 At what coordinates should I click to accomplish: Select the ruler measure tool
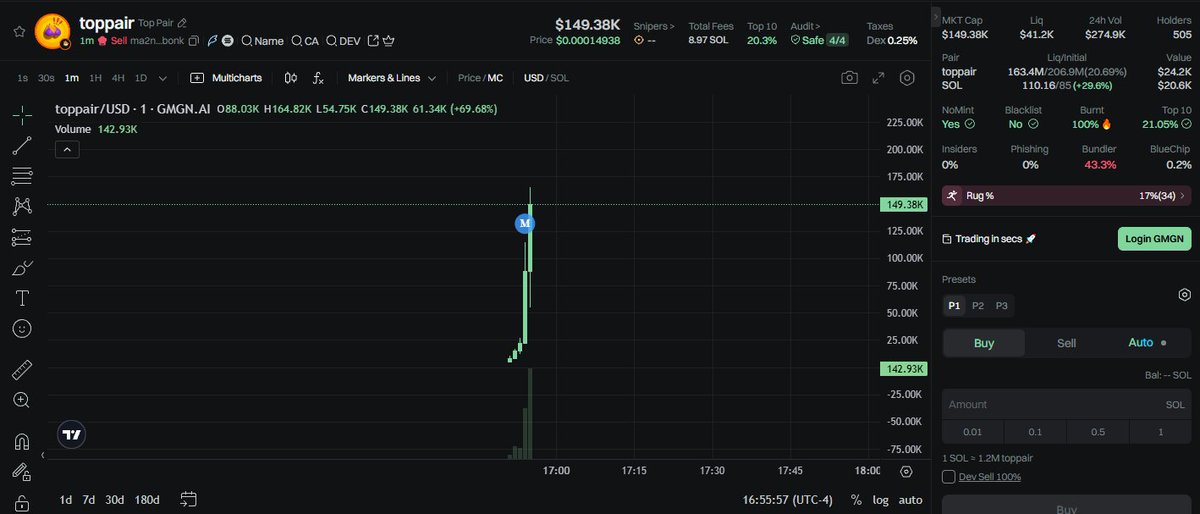tap(21, 370)
